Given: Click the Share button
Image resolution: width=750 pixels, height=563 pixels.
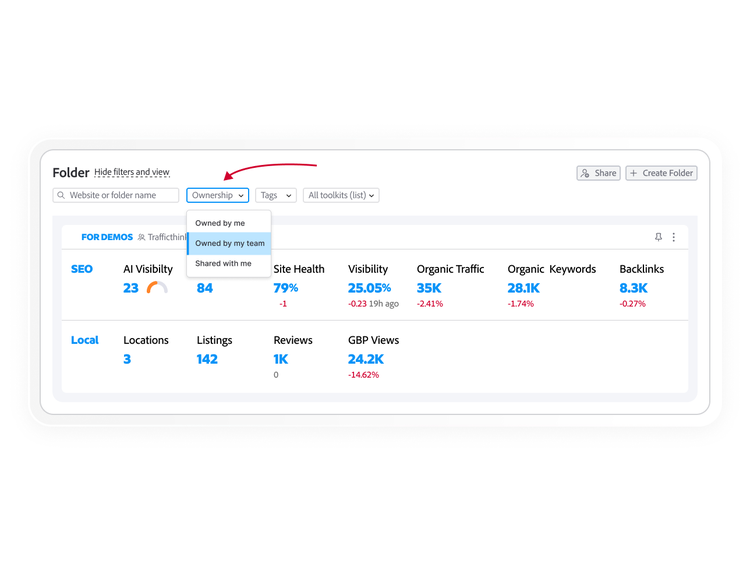Looking at the screenshot, I should [x=598, y=173].
